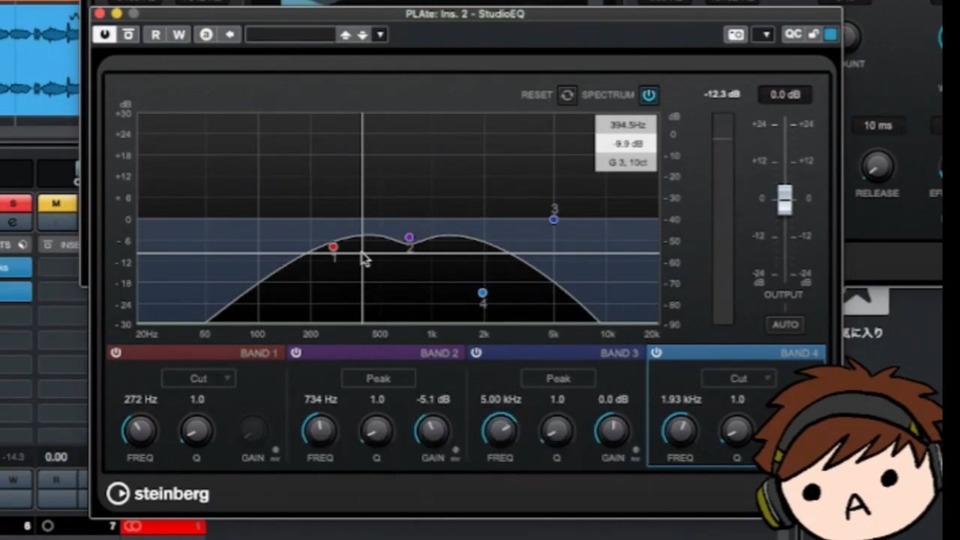Viewport: 960px width, 540px height.
Task: Click the Mute (M) button in the track inspector
Action: tap(56, 203)
